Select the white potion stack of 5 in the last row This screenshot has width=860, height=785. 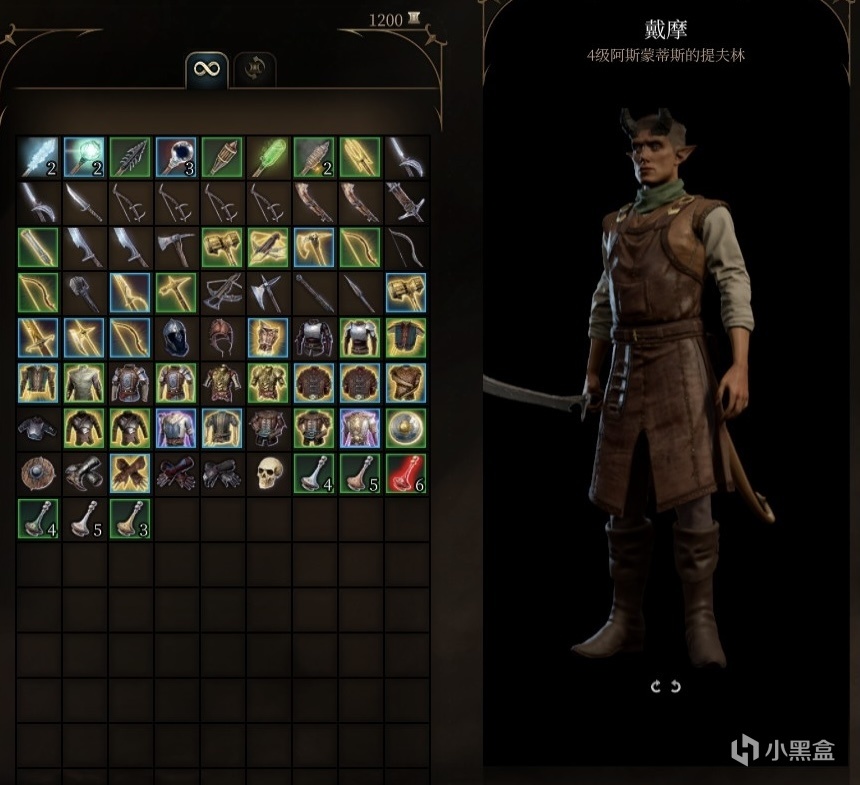coord(84,518)
